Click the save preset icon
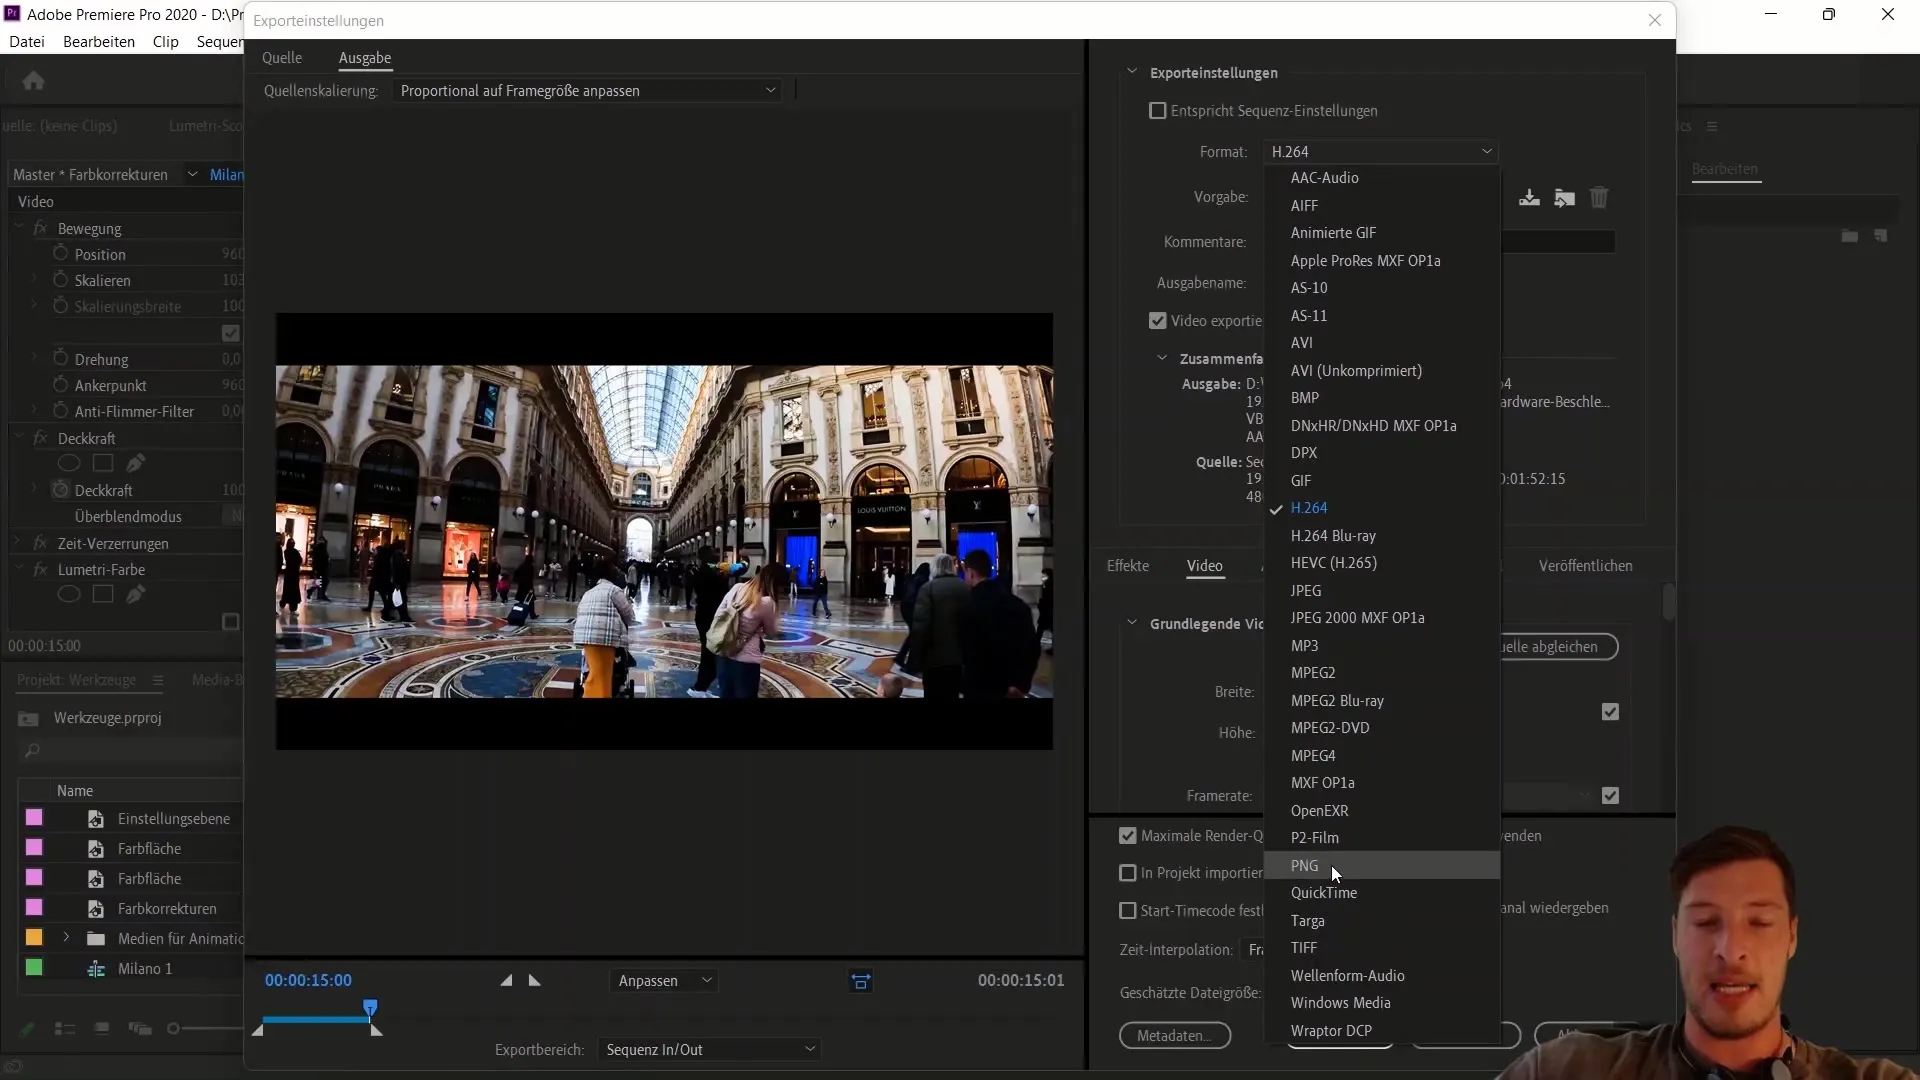Screen dimensions: 1920x1080 (1529, 198)
